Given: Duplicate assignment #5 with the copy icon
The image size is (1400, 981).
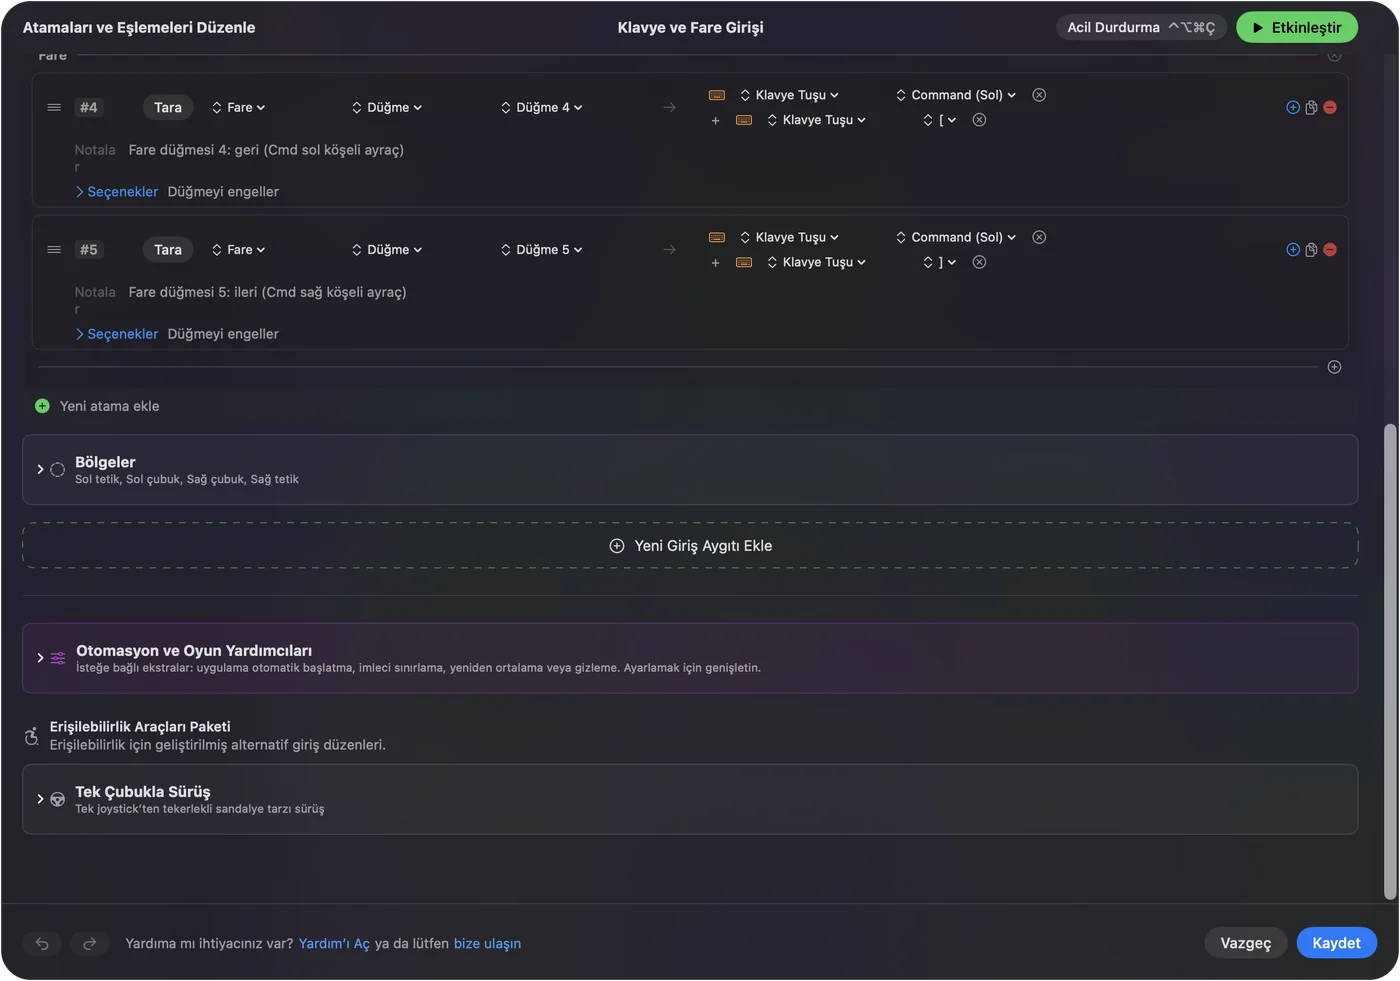Looking at the screenshot, I should (1311, 249).
